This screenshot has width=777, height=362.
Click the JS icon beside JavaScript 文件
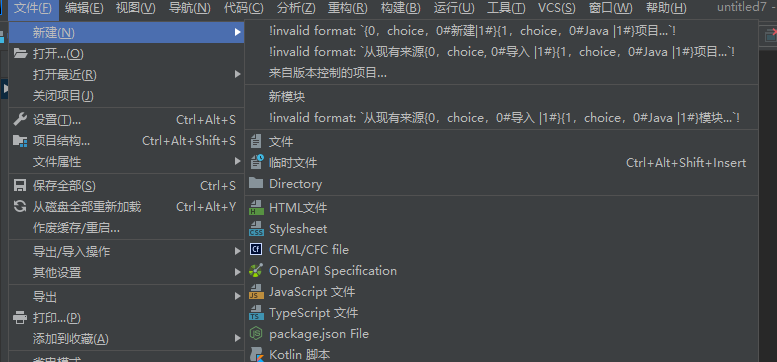tap(256, 292)
